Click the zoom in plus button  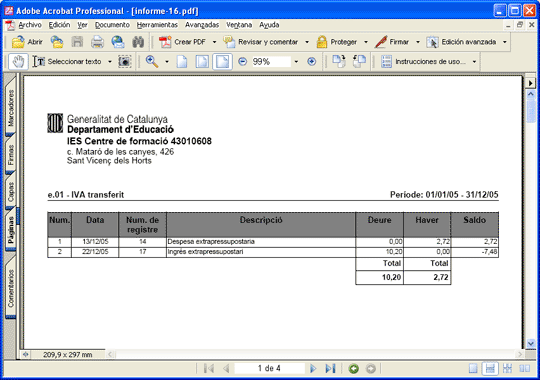311,62
